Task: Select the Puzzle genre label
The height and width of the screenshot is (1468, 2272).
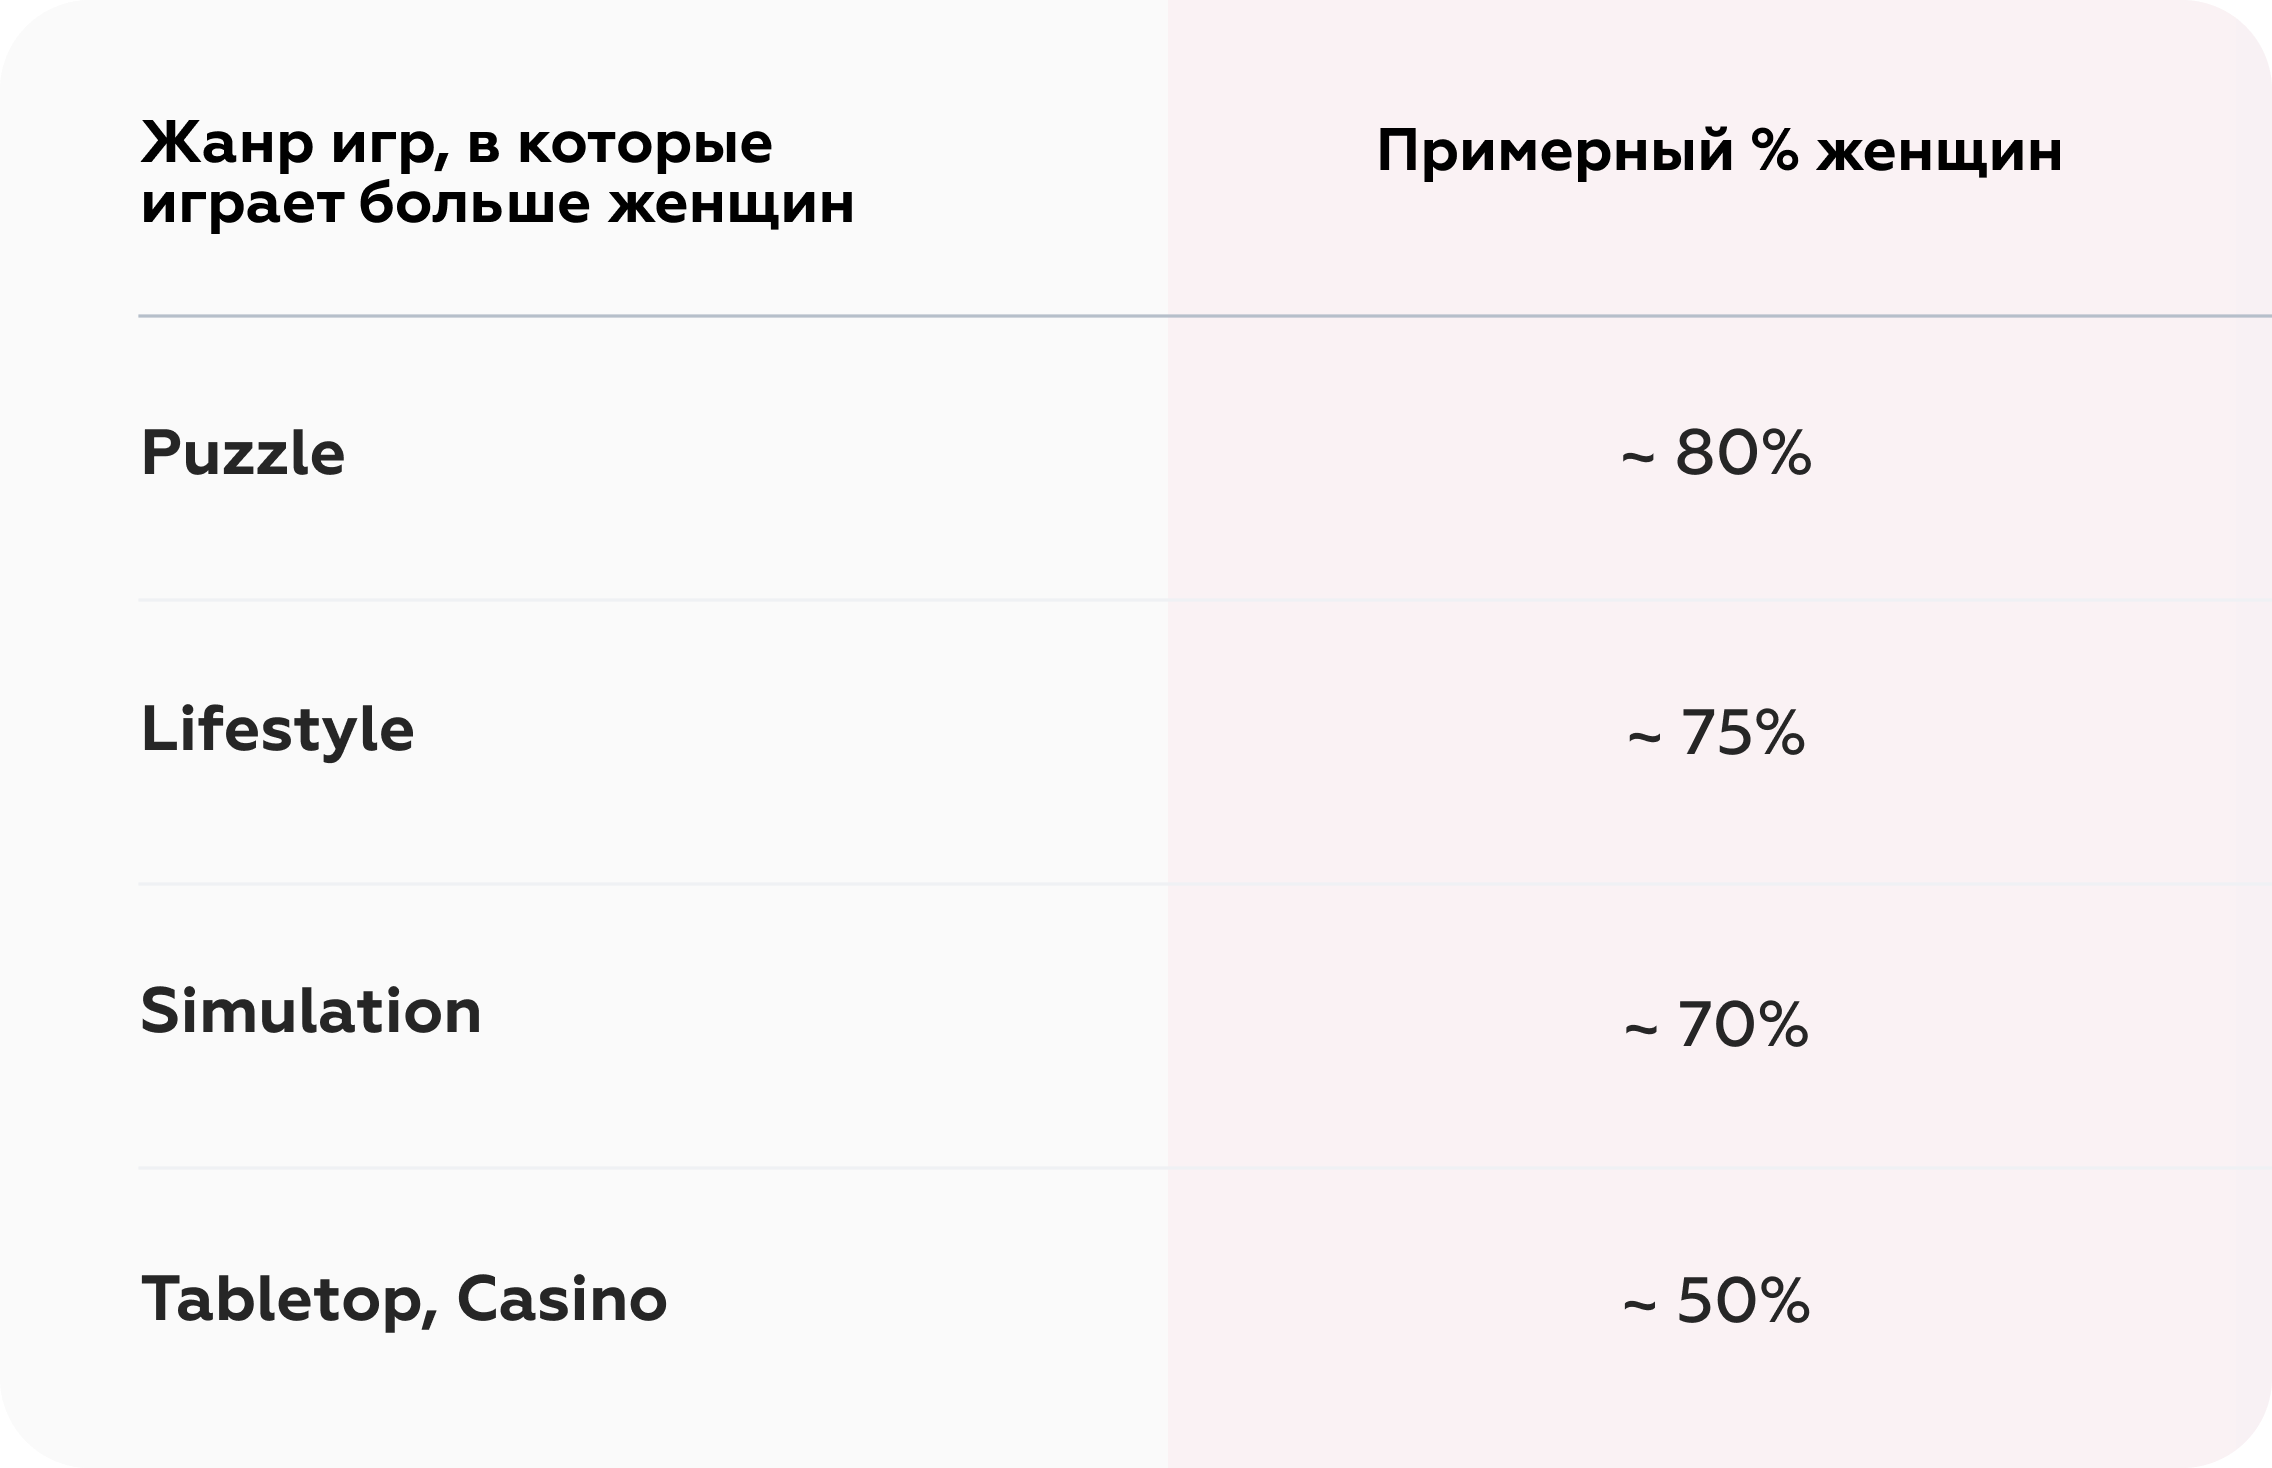Action: point(243,454)
